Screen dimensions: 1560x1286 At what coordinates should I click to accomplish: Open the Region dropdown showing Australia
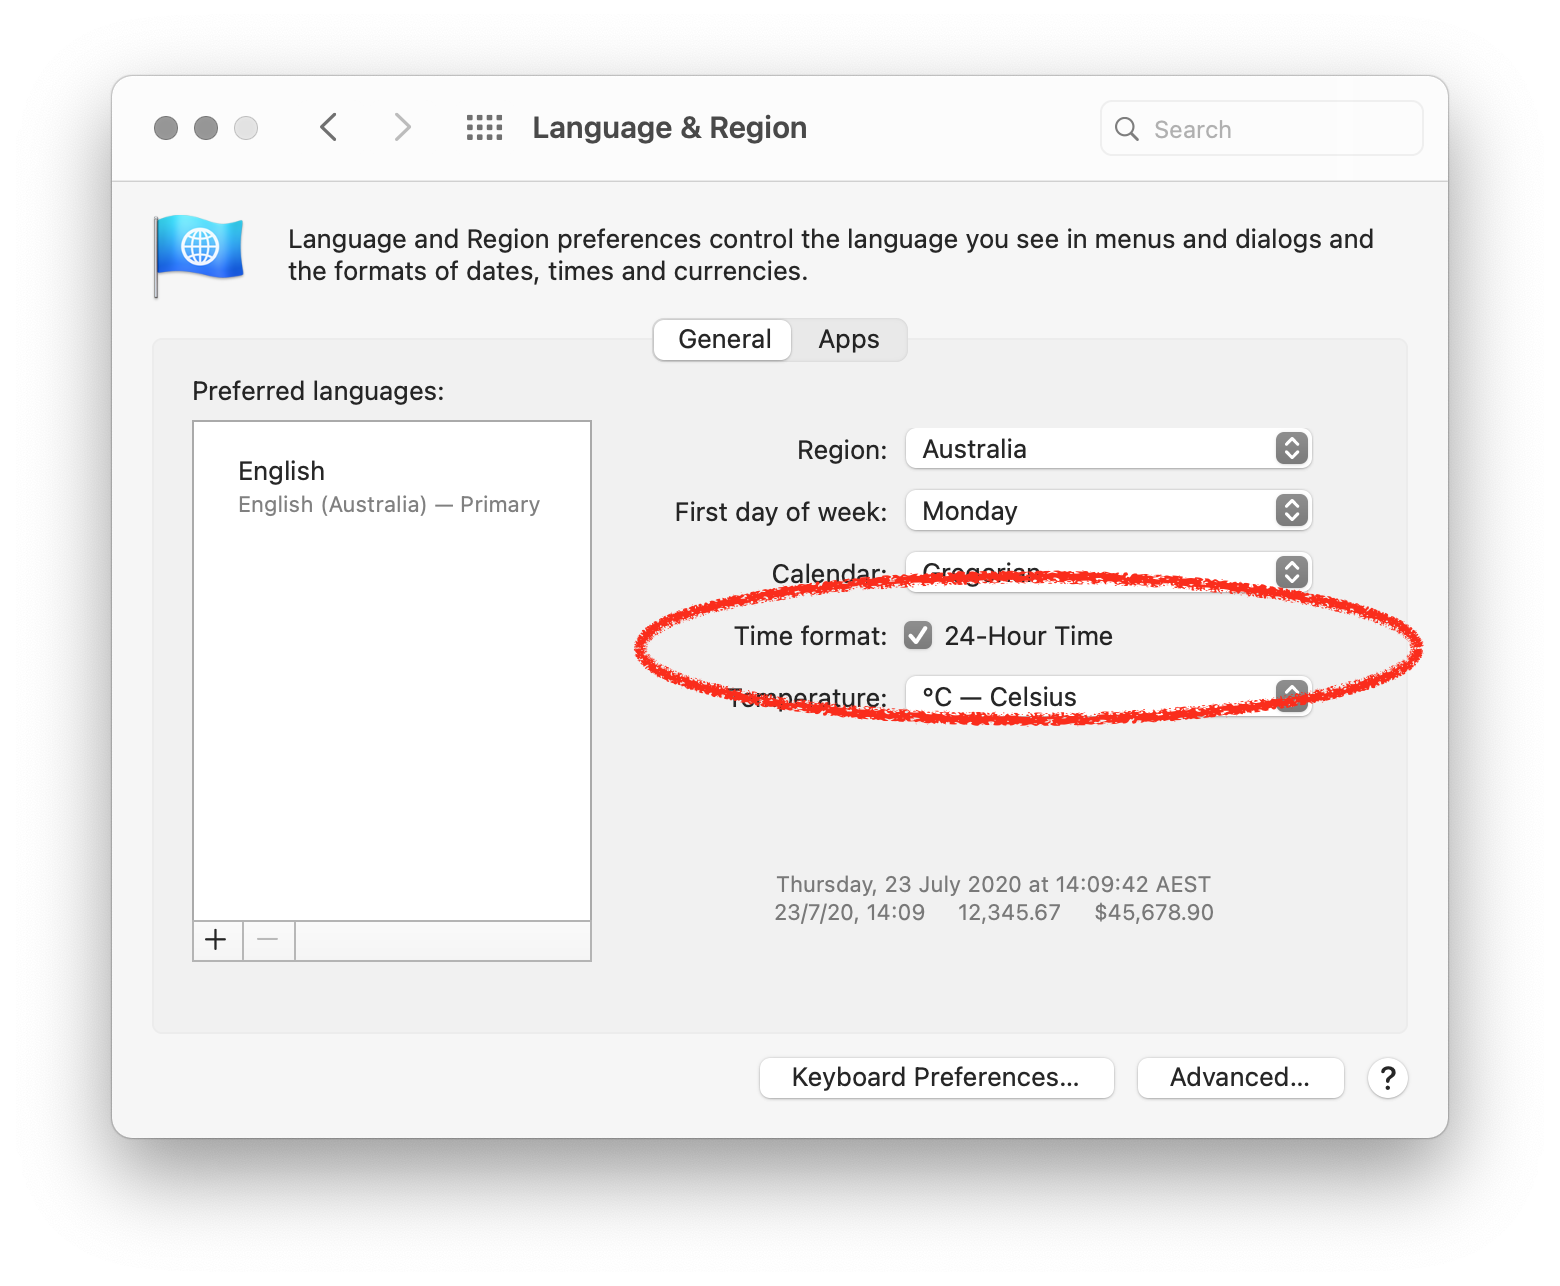1108,449
